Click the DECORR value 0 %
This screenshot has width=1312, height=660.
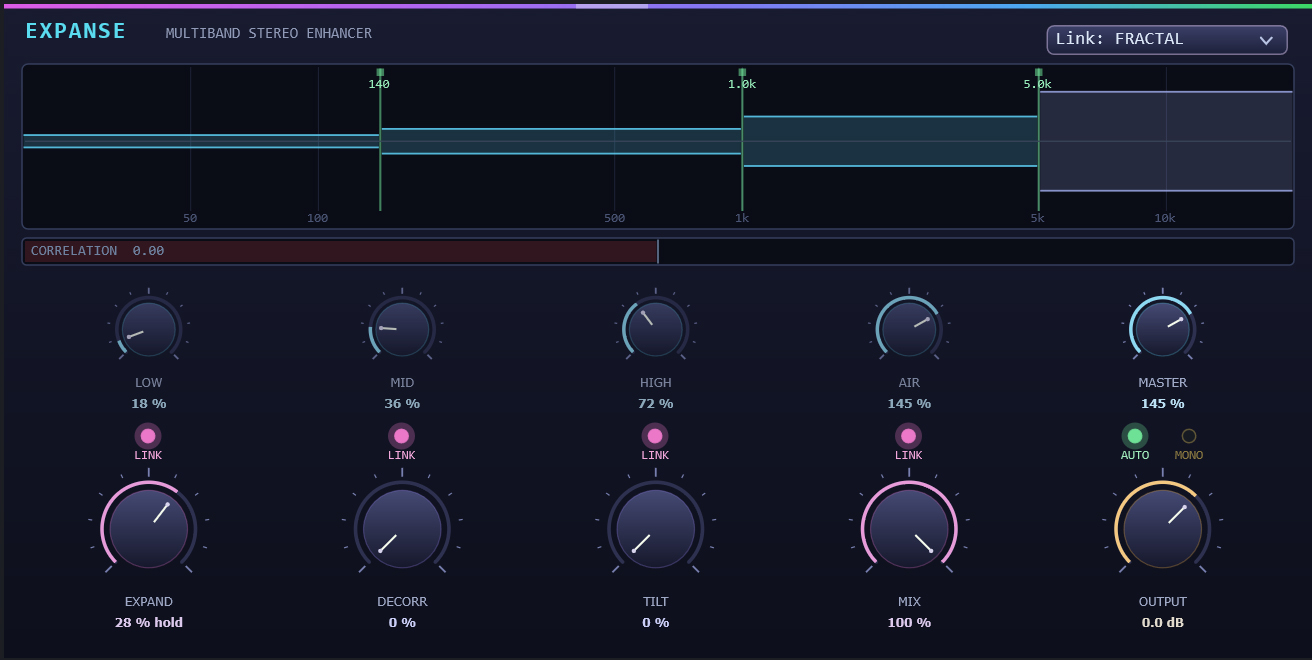(402, 623)
